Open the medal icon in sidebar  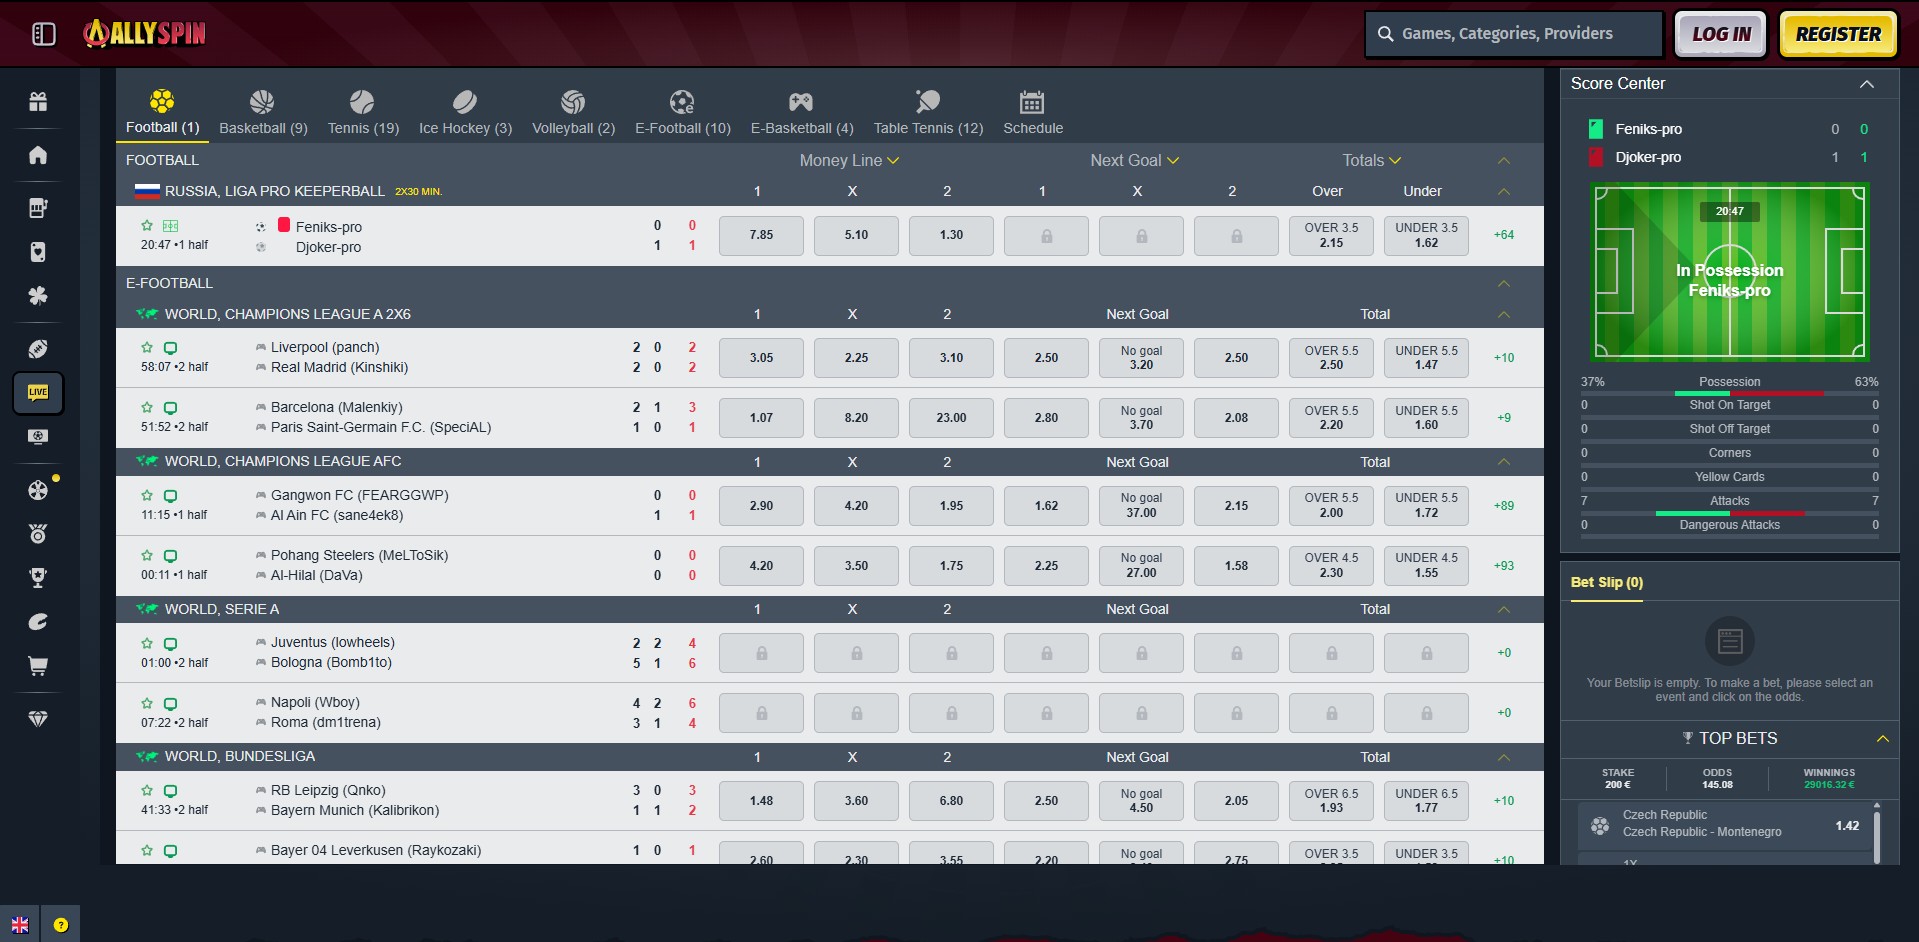click(38, 534)
